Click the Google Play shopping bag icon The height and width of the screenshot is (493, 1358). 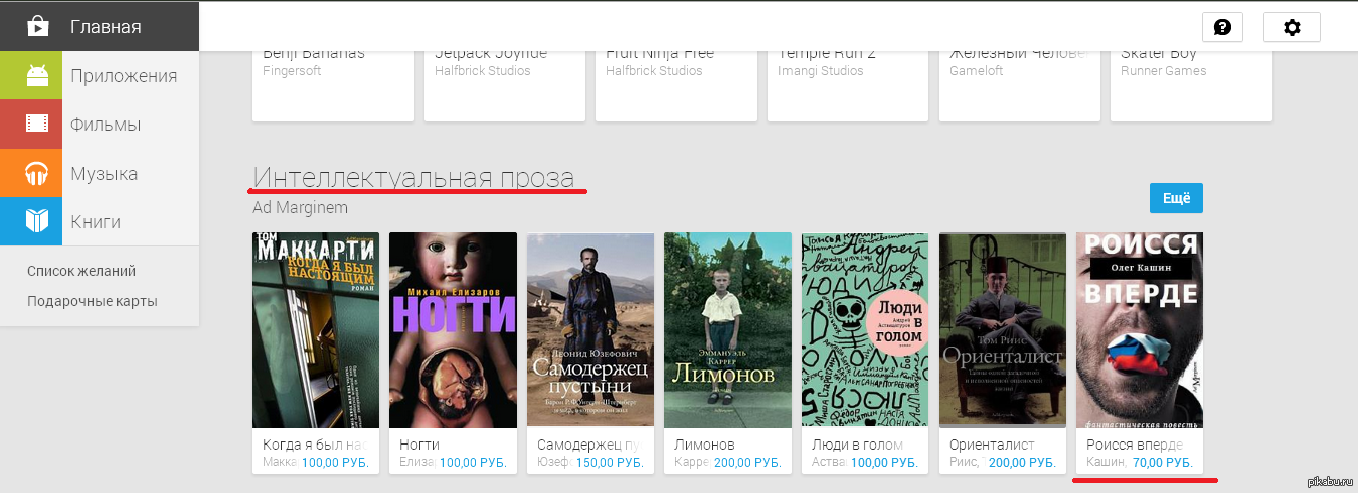[x=37, y=26]
